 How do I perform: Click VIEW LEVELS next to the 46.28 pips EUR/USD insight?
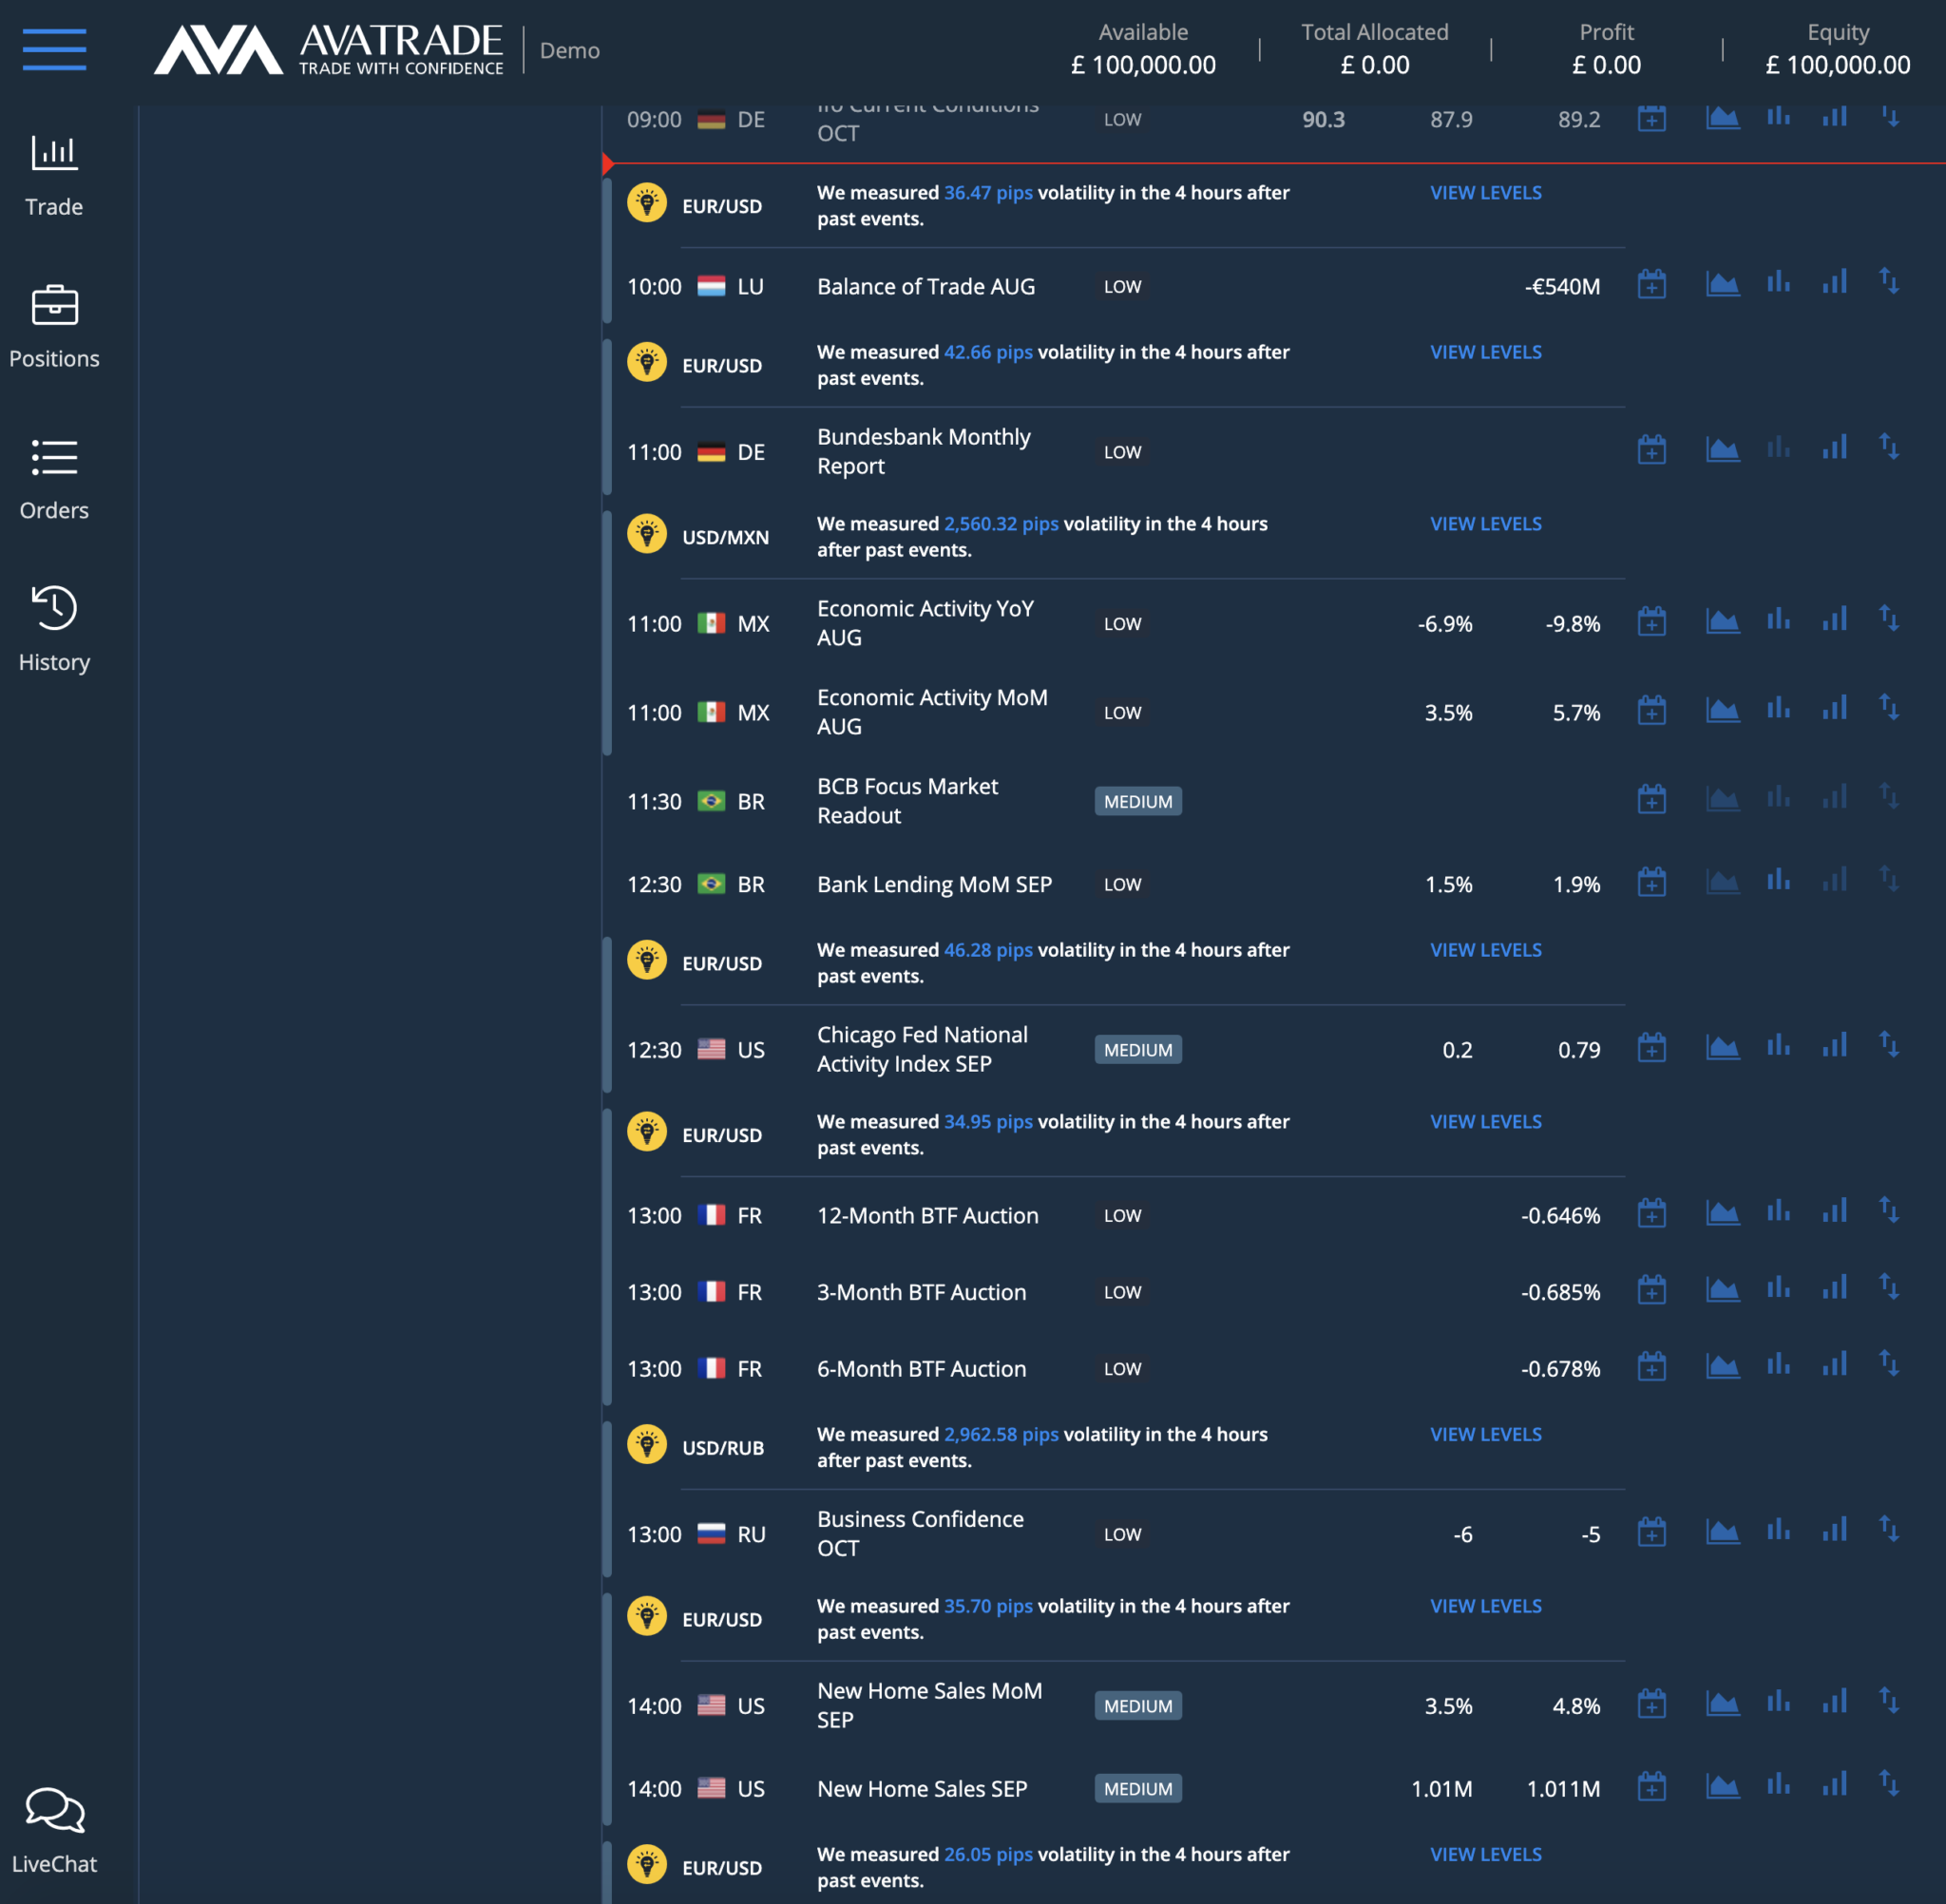pos(1485,949)
